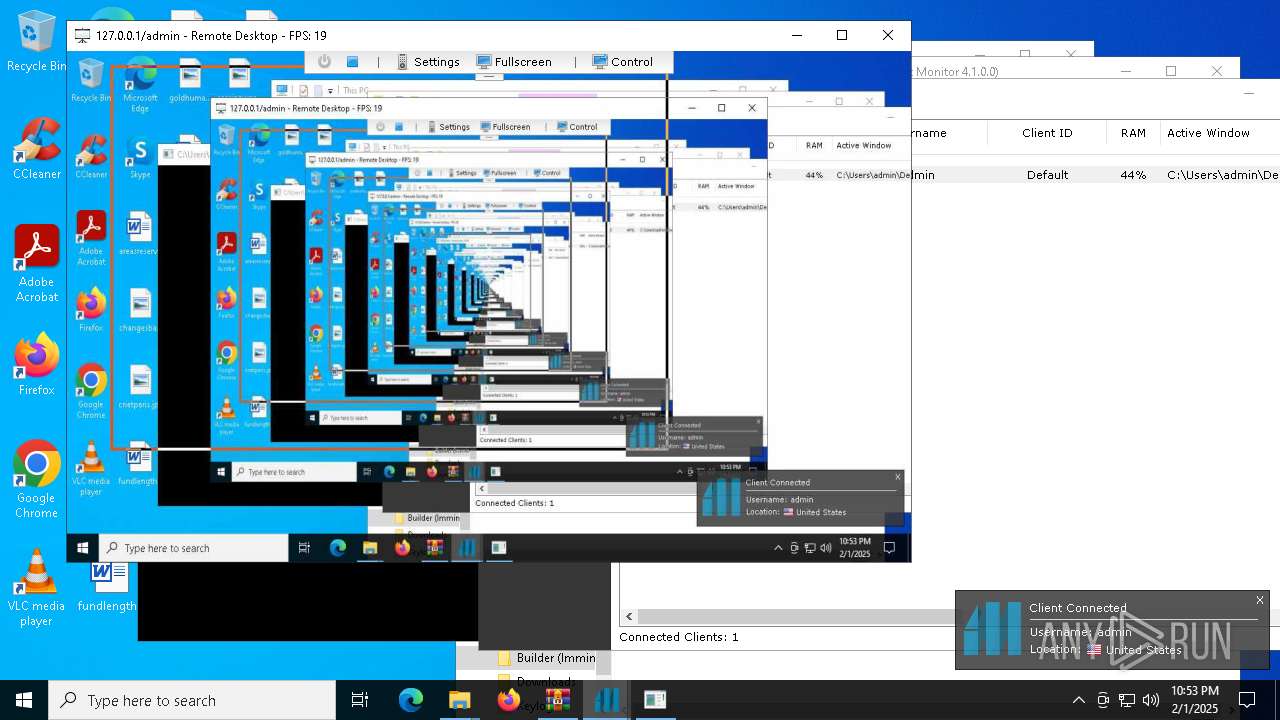Image resolution: width=1280 pixels, height=720 pixels.
Task: Launch CCleaner from the local desktop
Action: [x=36, y=149]
